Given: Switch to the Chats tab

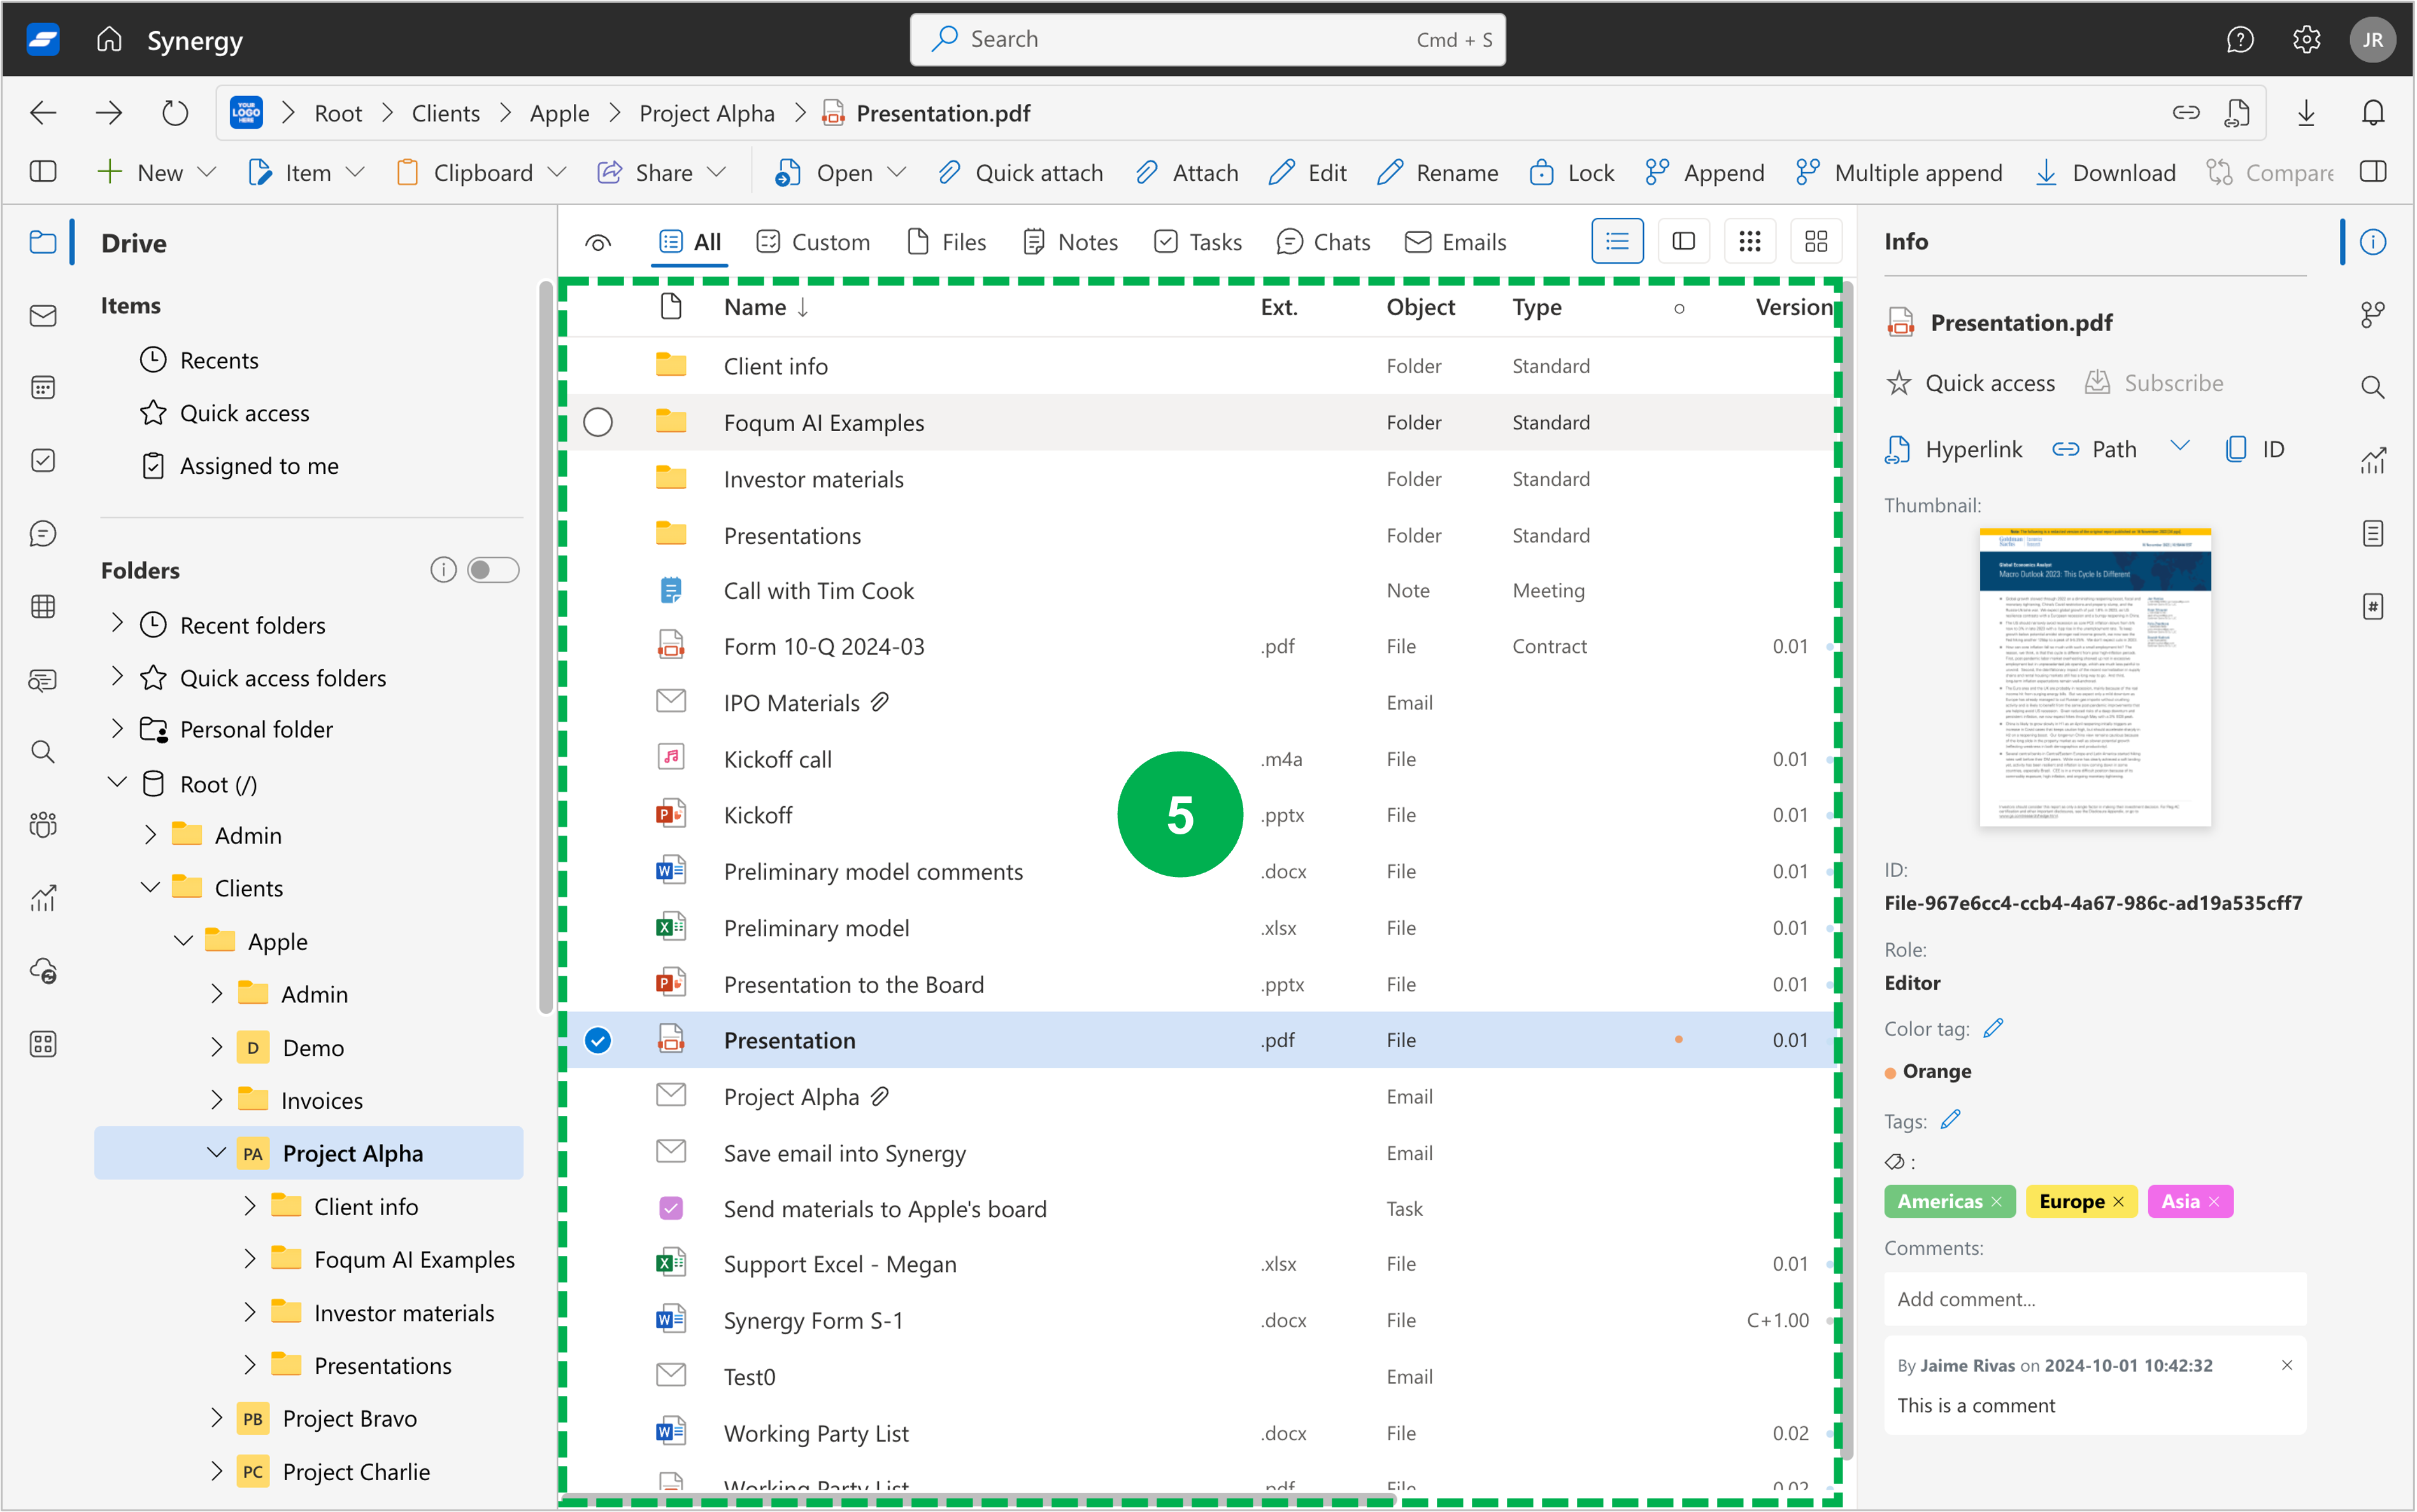Looking at the screenshot, I should pyautogui.click(x=1323, y=242).
